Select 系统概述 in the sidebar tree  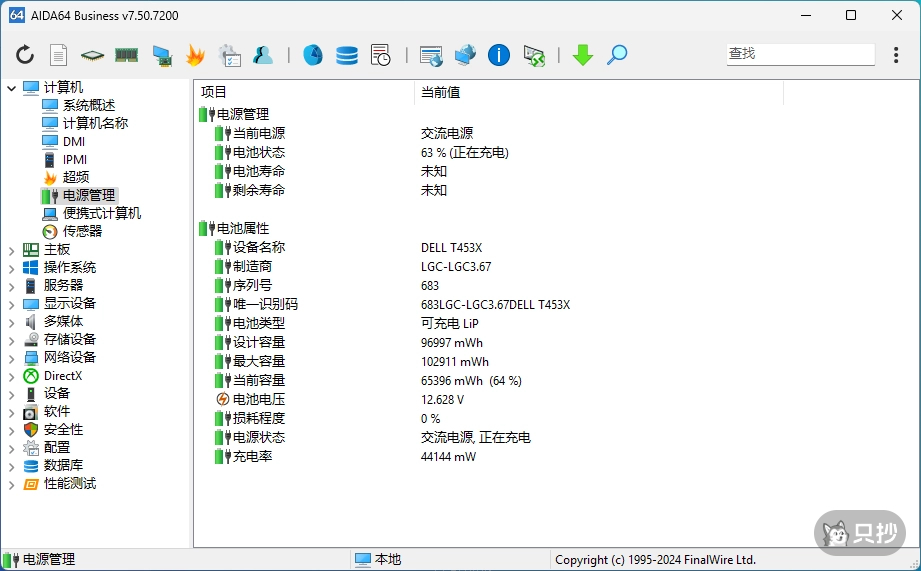pyautogui.click(x=88, y=105)
